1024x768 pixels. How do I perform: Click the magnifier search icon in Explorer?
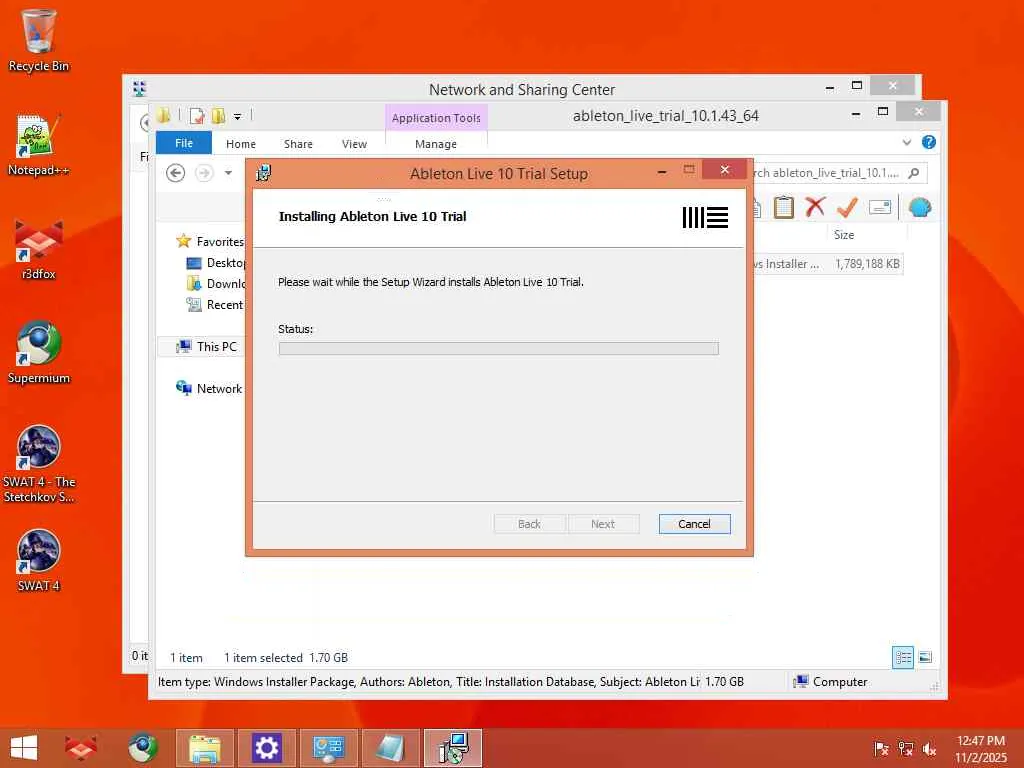[x=914, y=173]
